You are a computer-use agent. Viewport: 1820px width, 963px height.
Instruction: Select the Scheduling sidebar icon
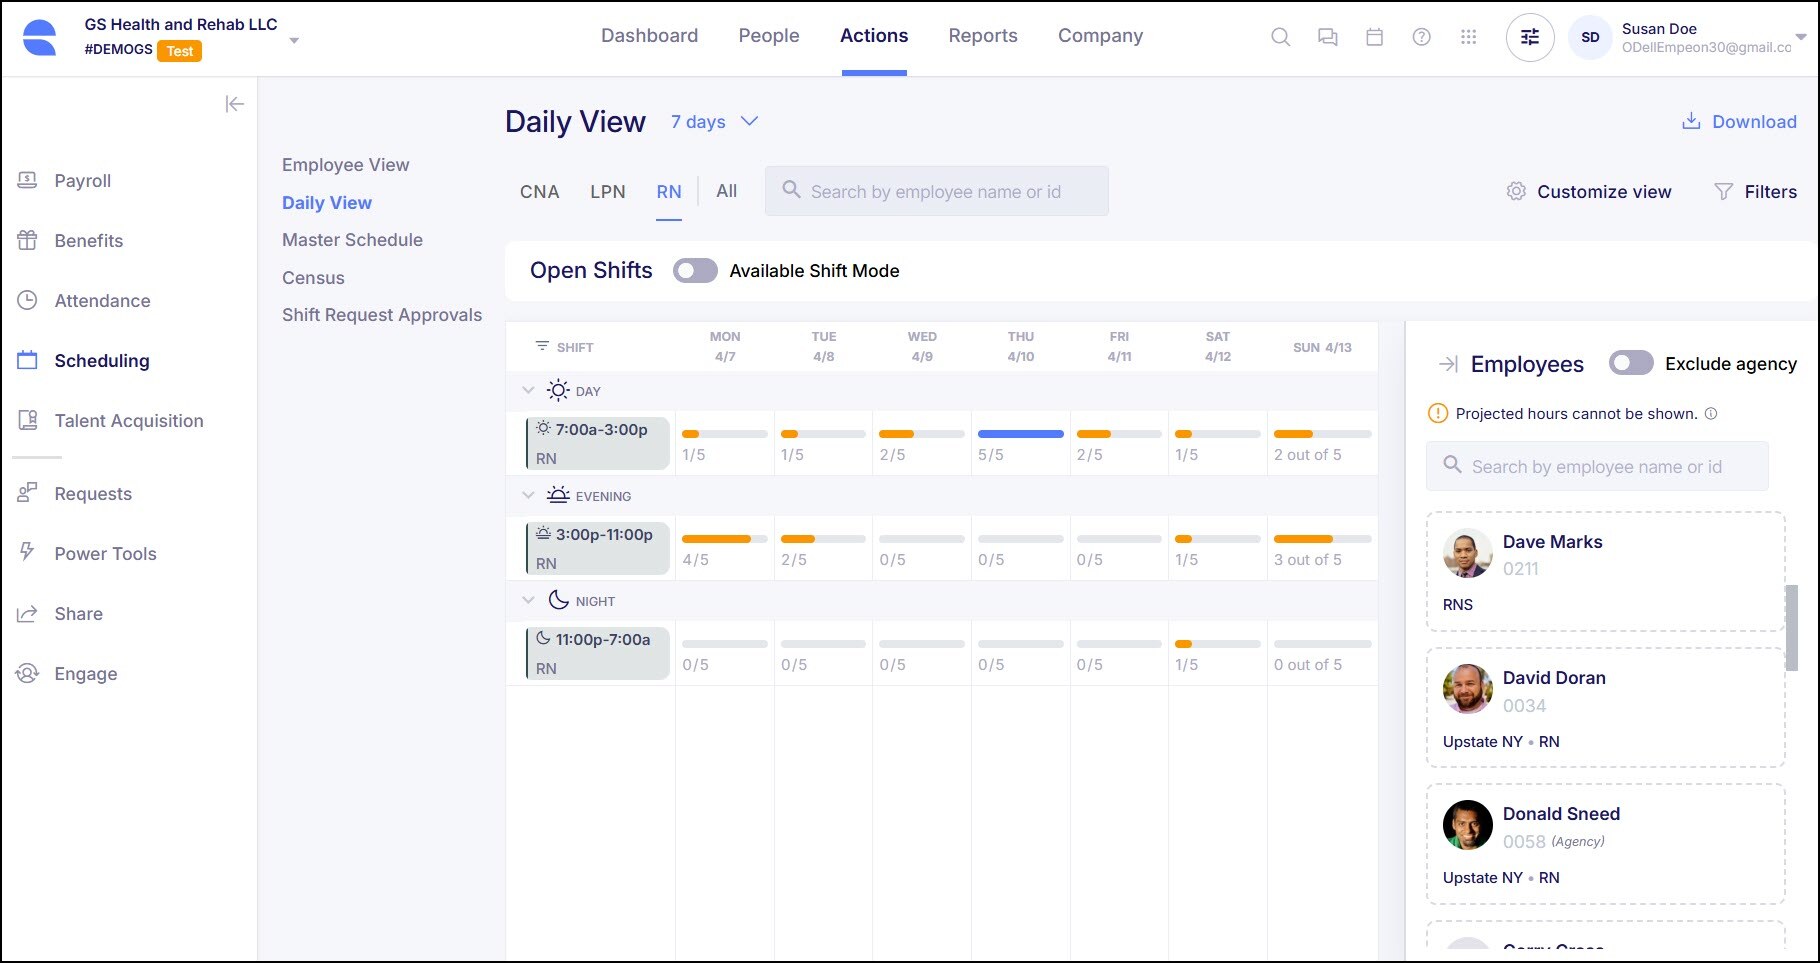28,360
